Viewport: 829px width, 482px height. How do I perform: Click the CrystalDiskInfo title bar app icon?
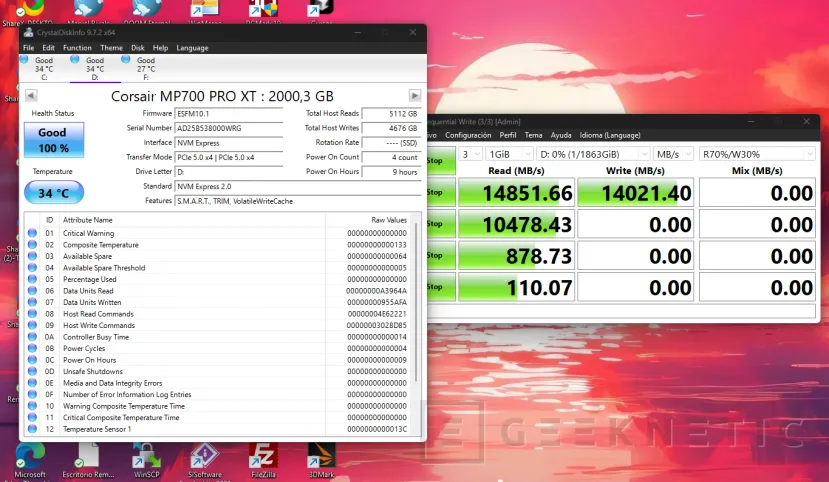pyautogui.click(x=29, y=32)
